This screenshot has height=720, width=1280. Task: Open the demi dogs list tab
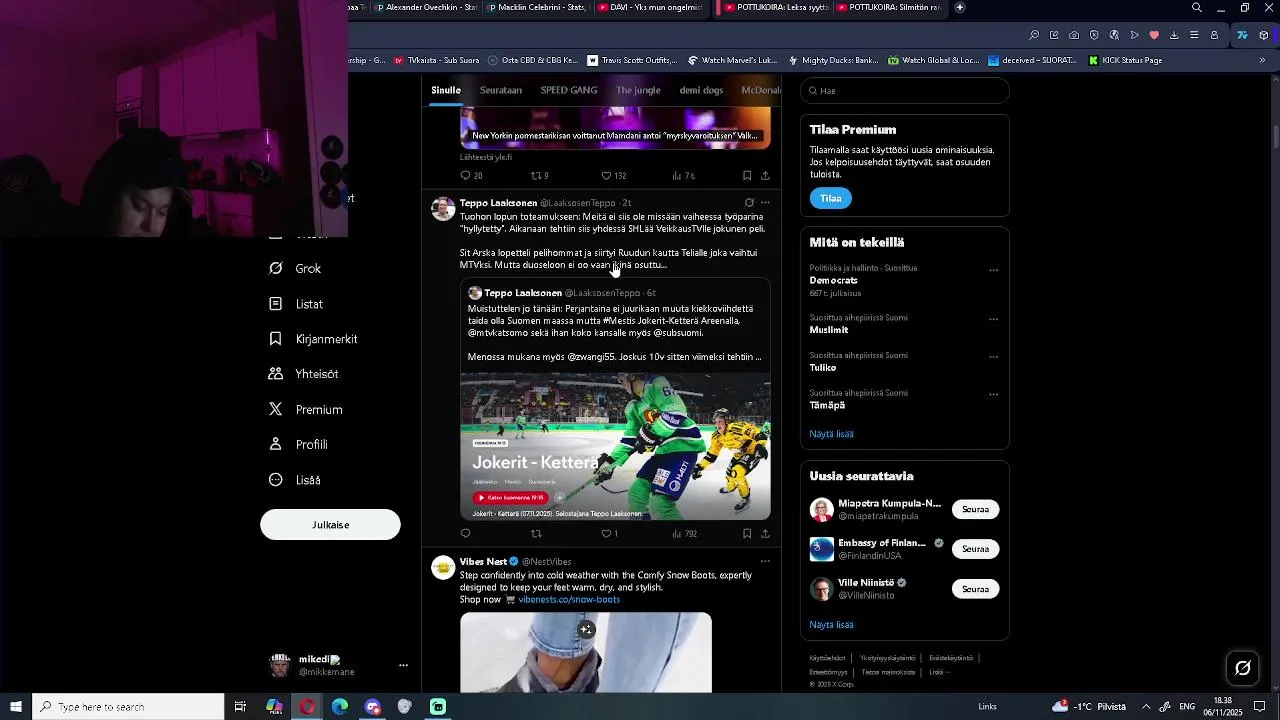[x=701, y=90]
